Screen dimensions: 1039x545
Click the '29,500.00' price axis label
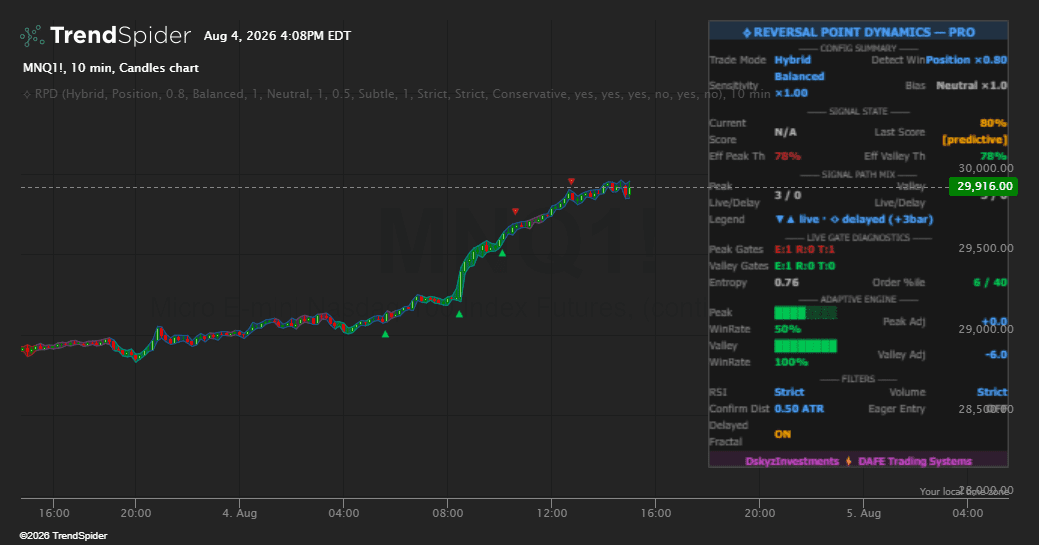[985, 248]
